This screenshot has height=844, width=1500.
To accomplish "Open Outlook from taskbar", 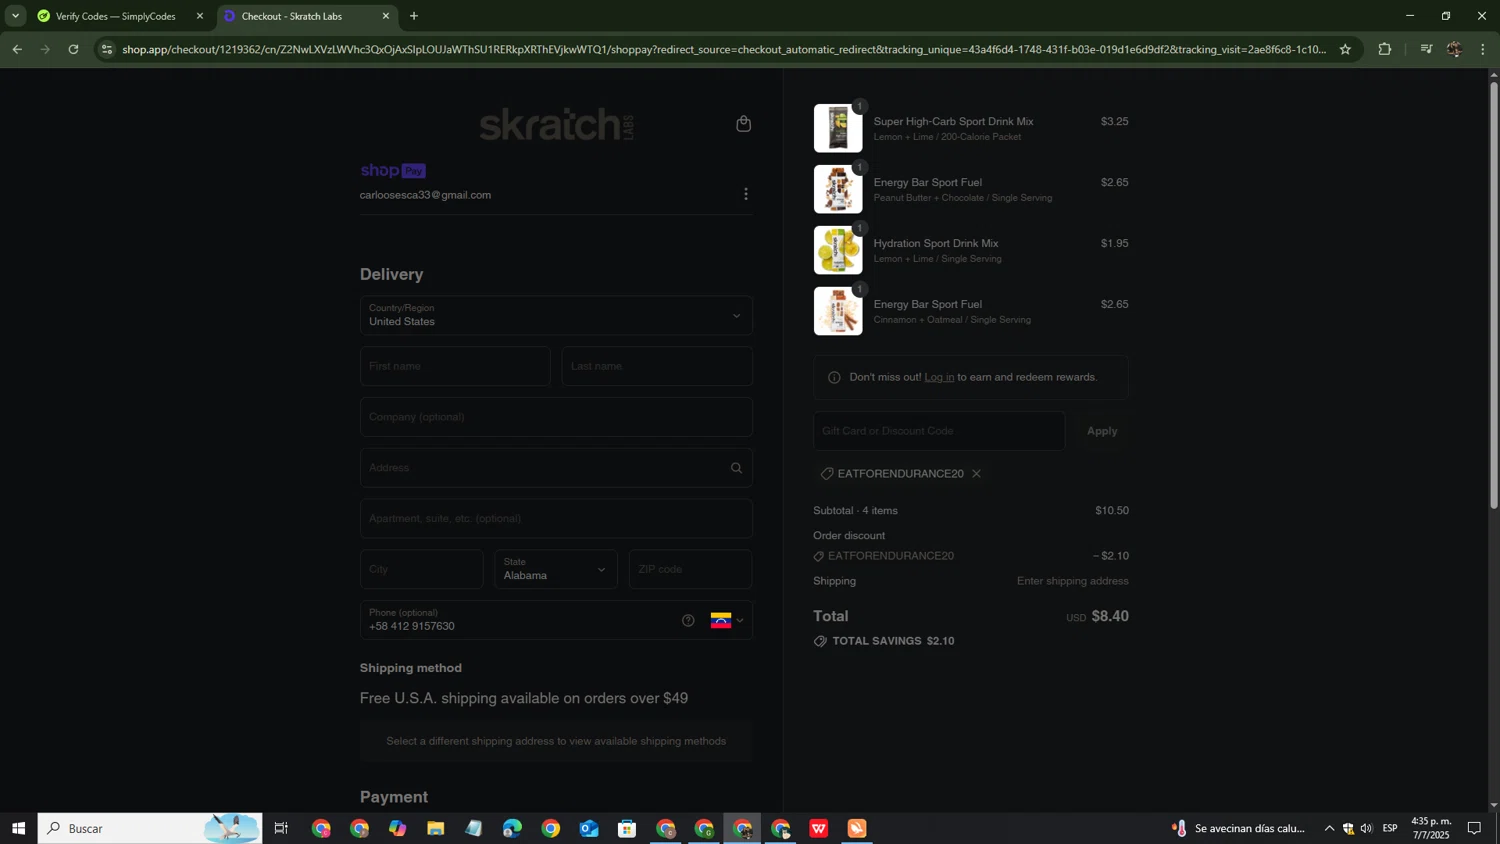I will pos(589,828).
